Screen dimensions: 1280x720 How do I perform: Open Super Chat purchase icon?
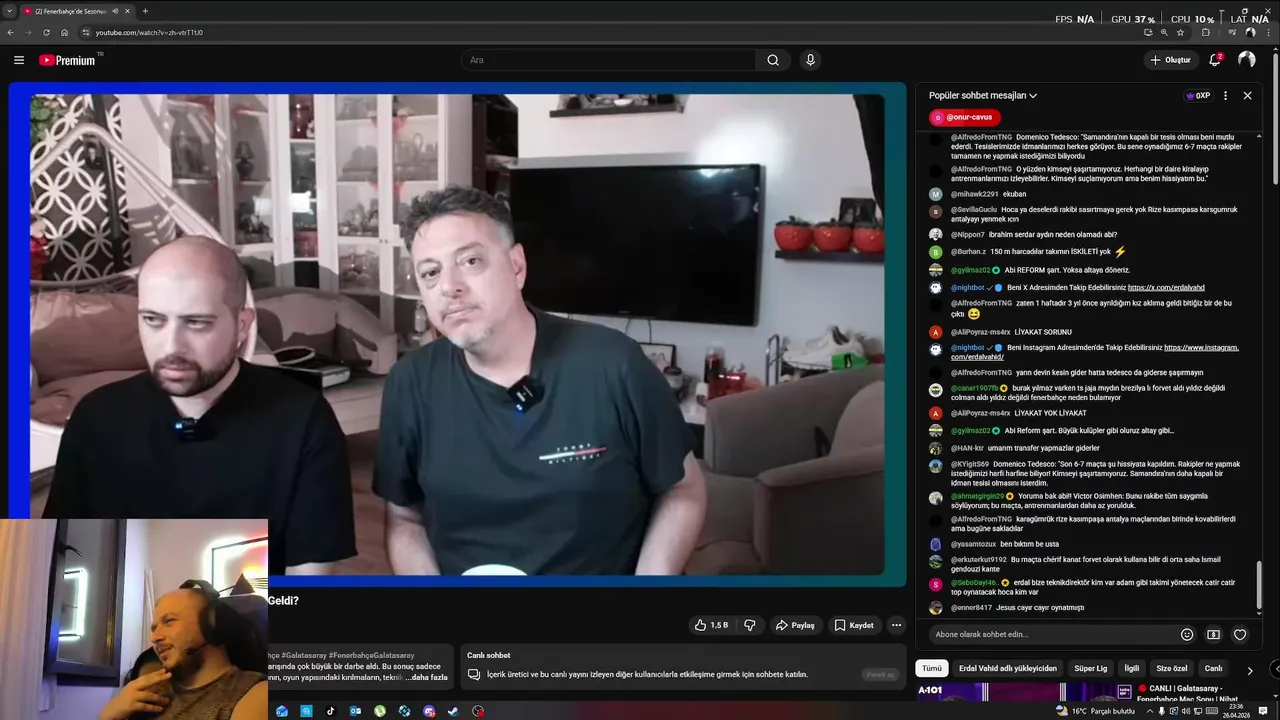(x=1213, y=634)
